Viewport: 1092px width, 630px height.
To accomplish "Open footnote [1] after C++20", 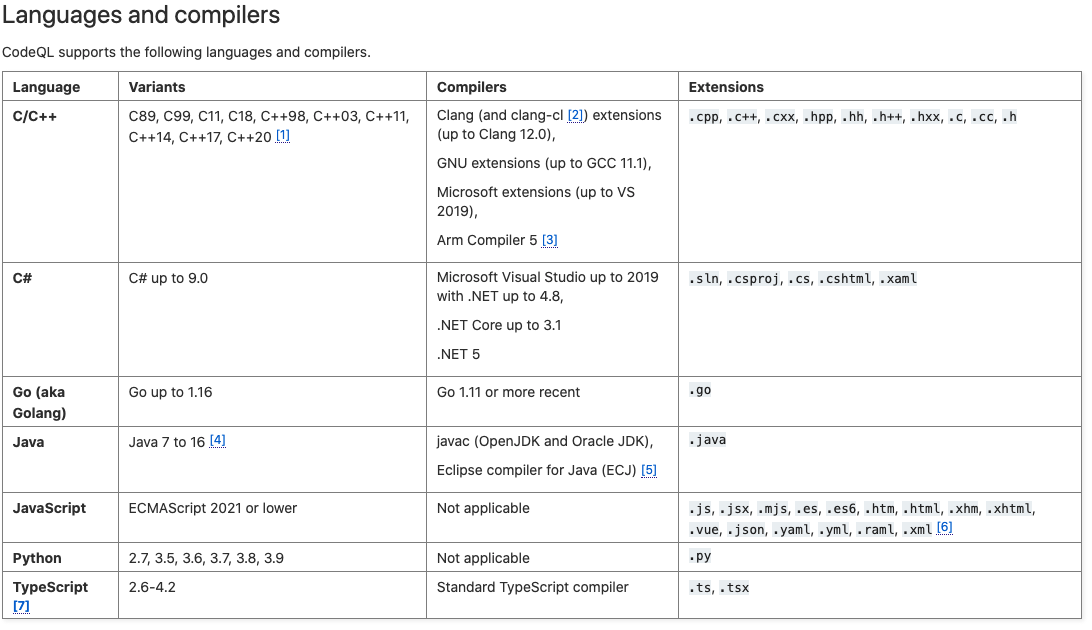I will tap(283, 136).
